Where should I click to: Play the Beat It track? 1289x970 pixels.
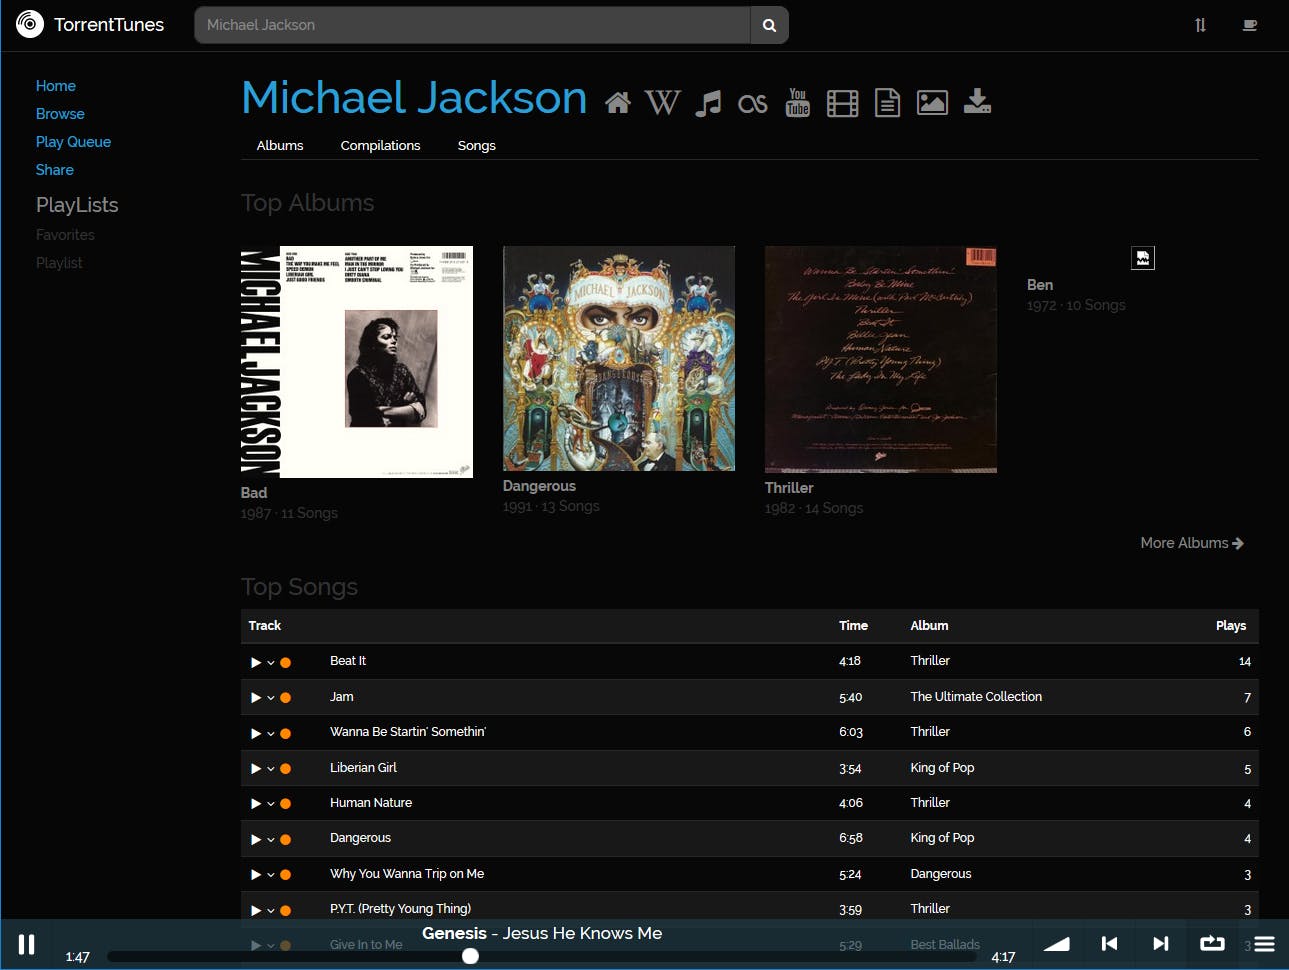pos(256,662)
